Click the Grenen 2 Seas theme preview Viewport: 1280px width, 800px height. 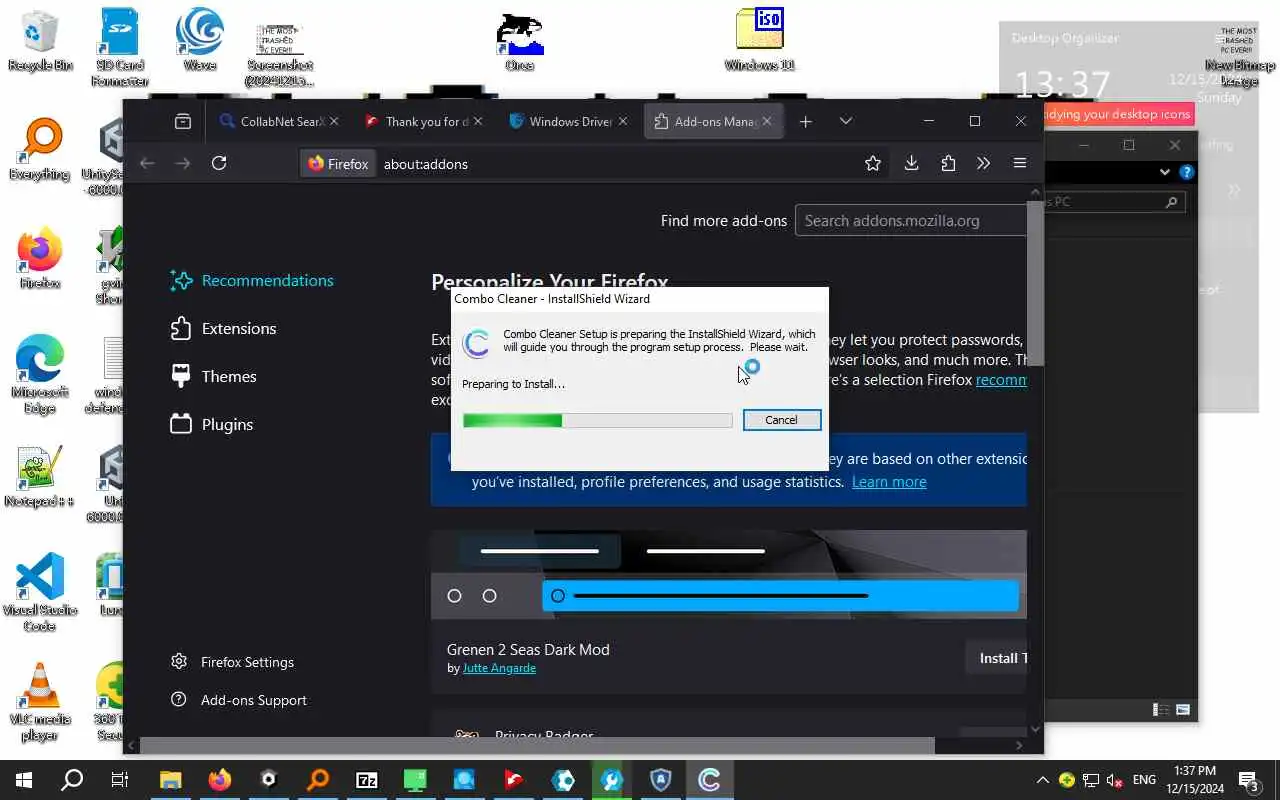click(x=729, y=574)
